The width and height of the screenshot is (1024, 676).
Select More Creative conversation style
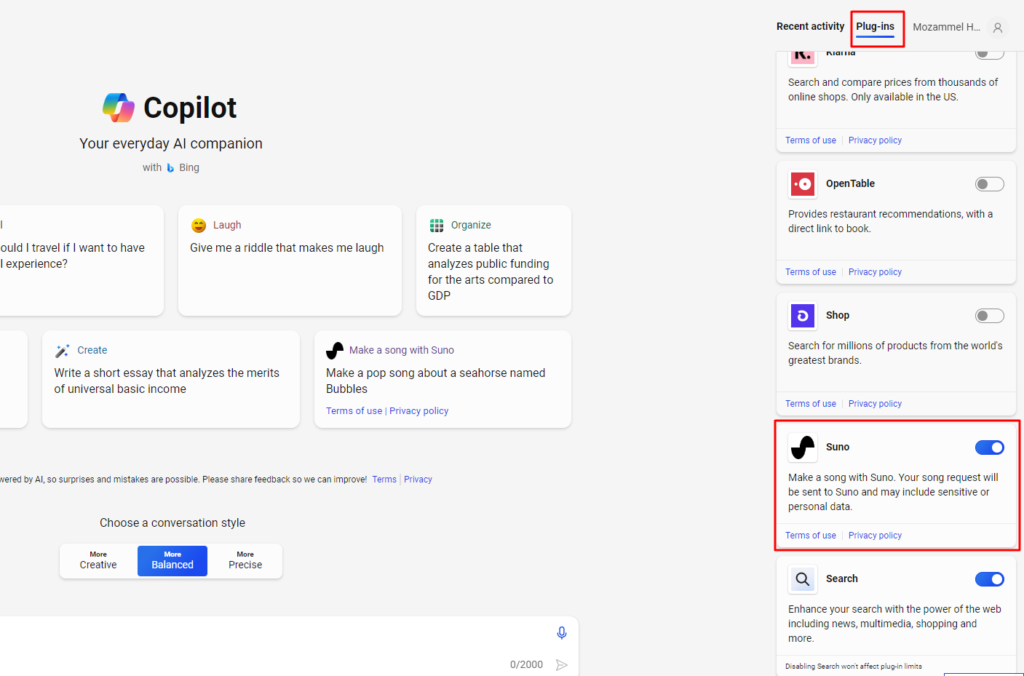coord(99,560)
